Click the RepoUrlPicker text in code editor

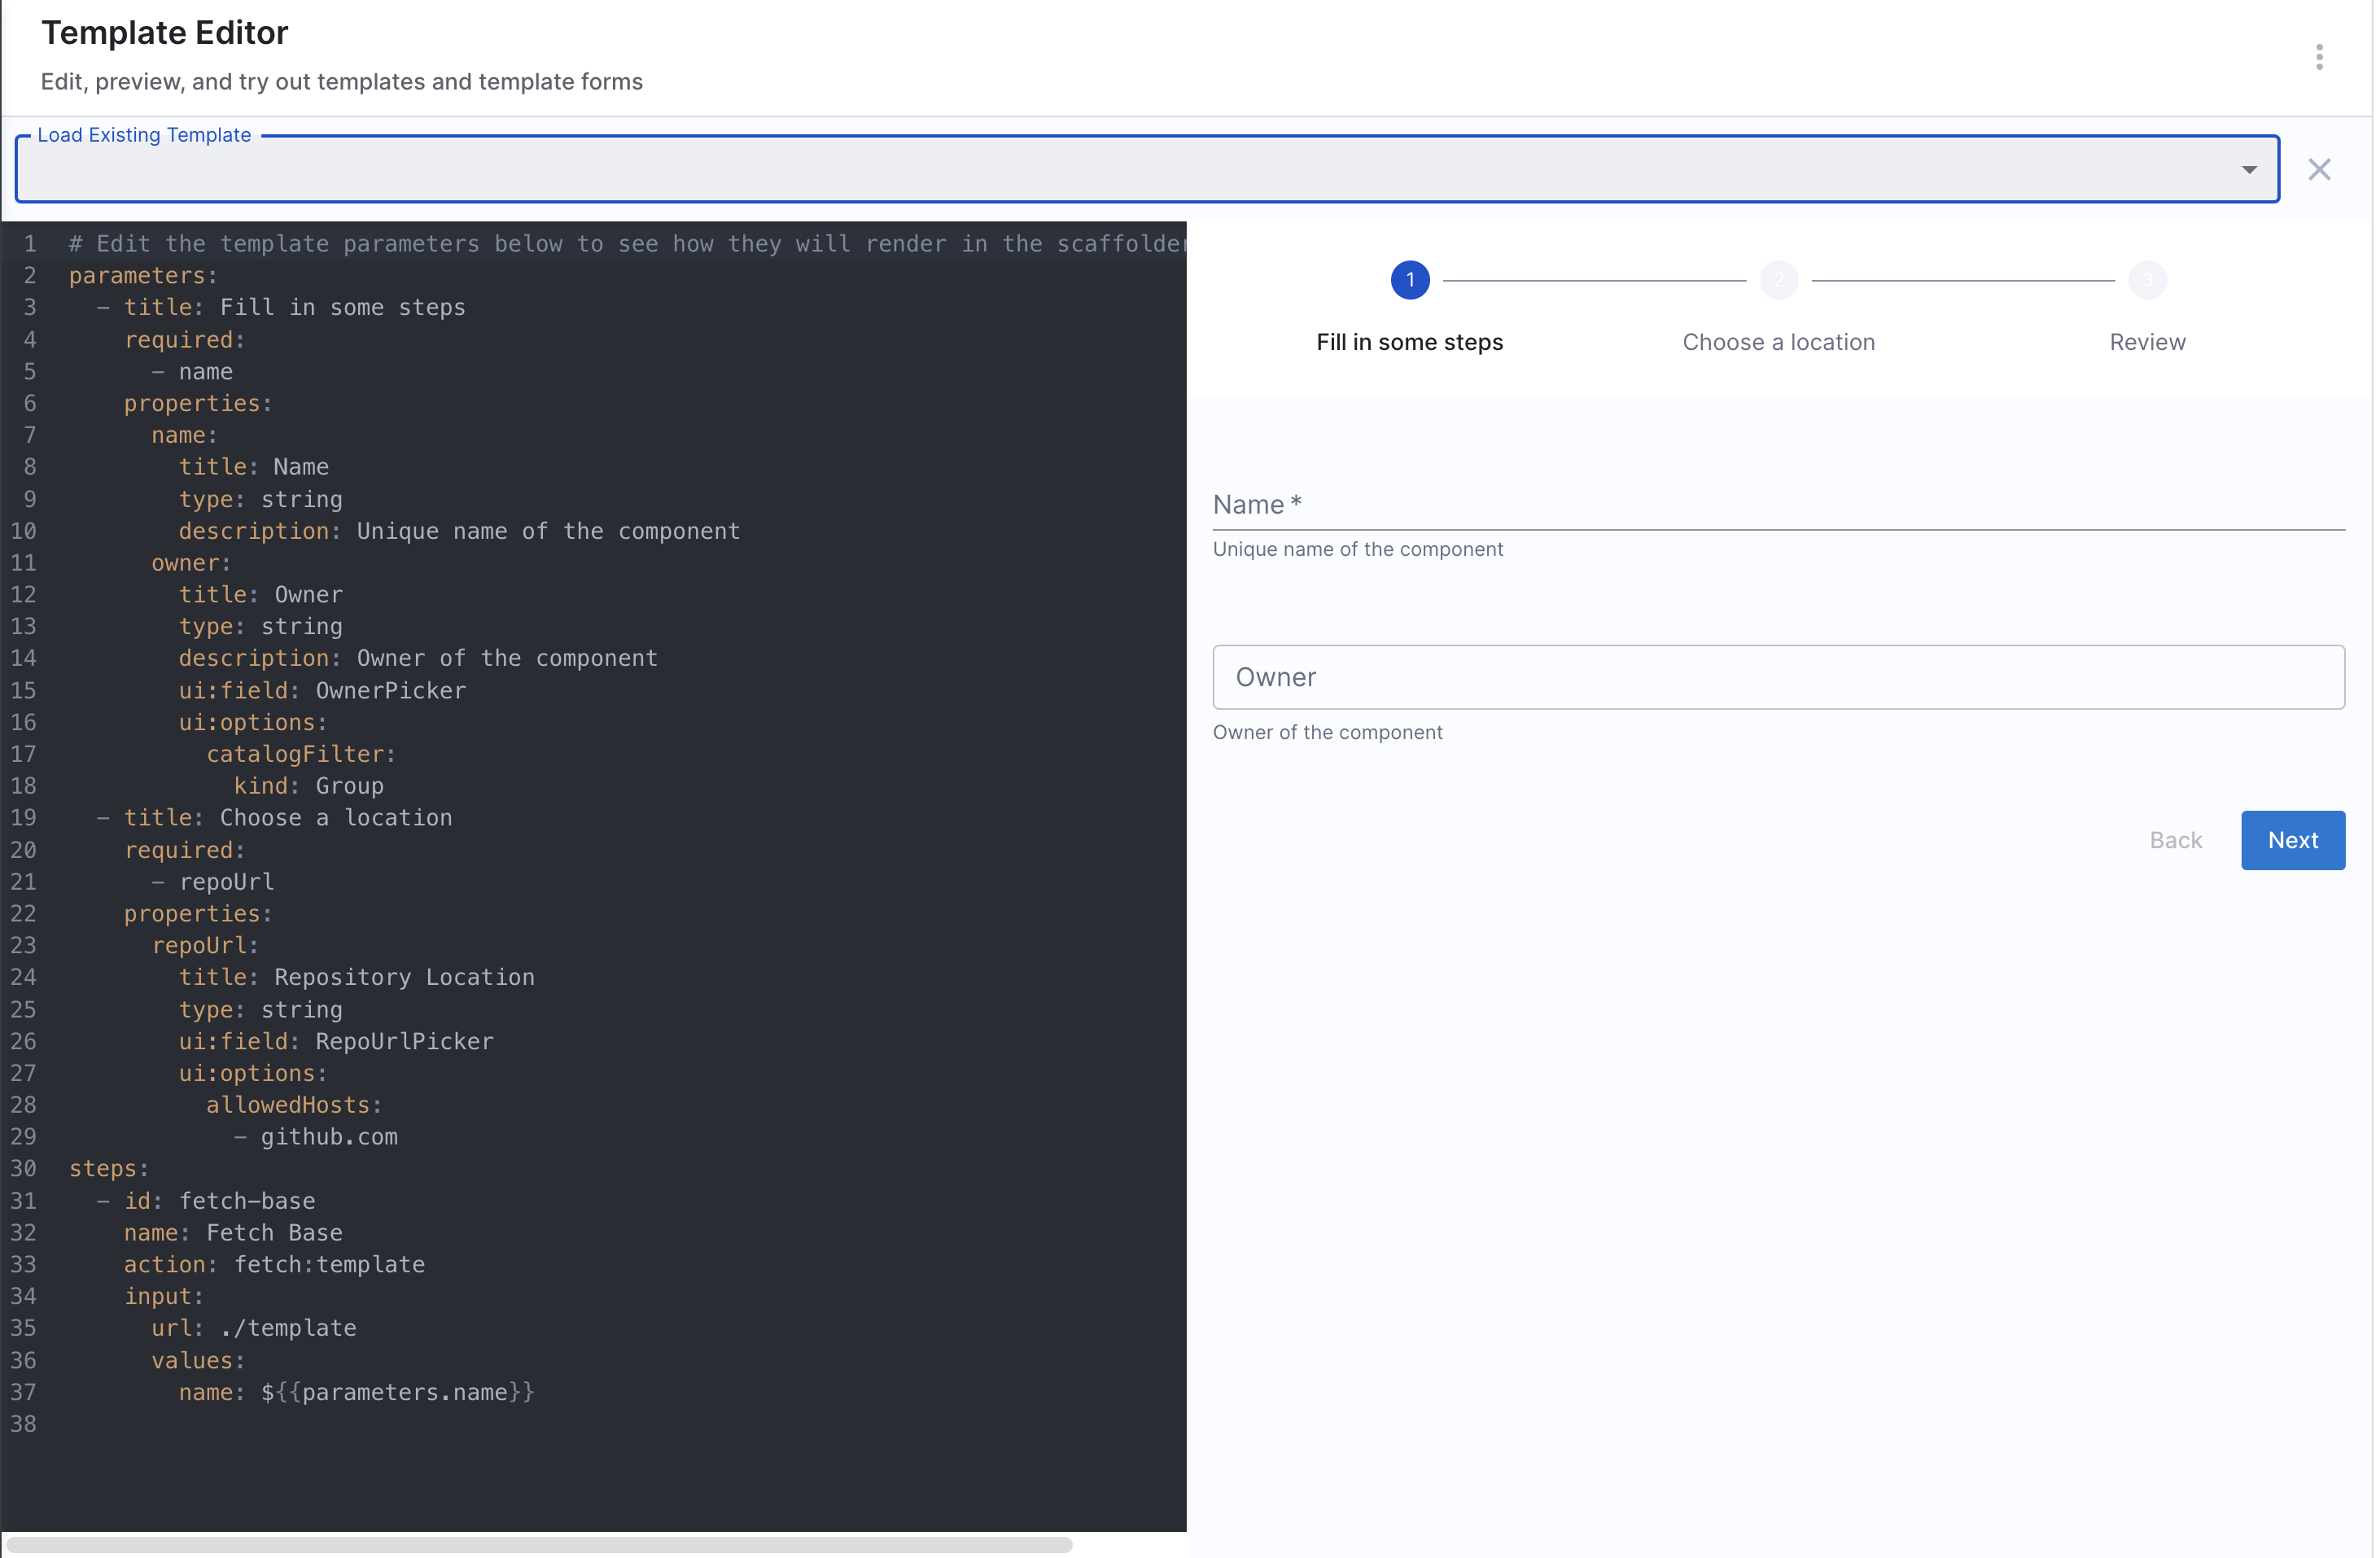point(404,1041)
